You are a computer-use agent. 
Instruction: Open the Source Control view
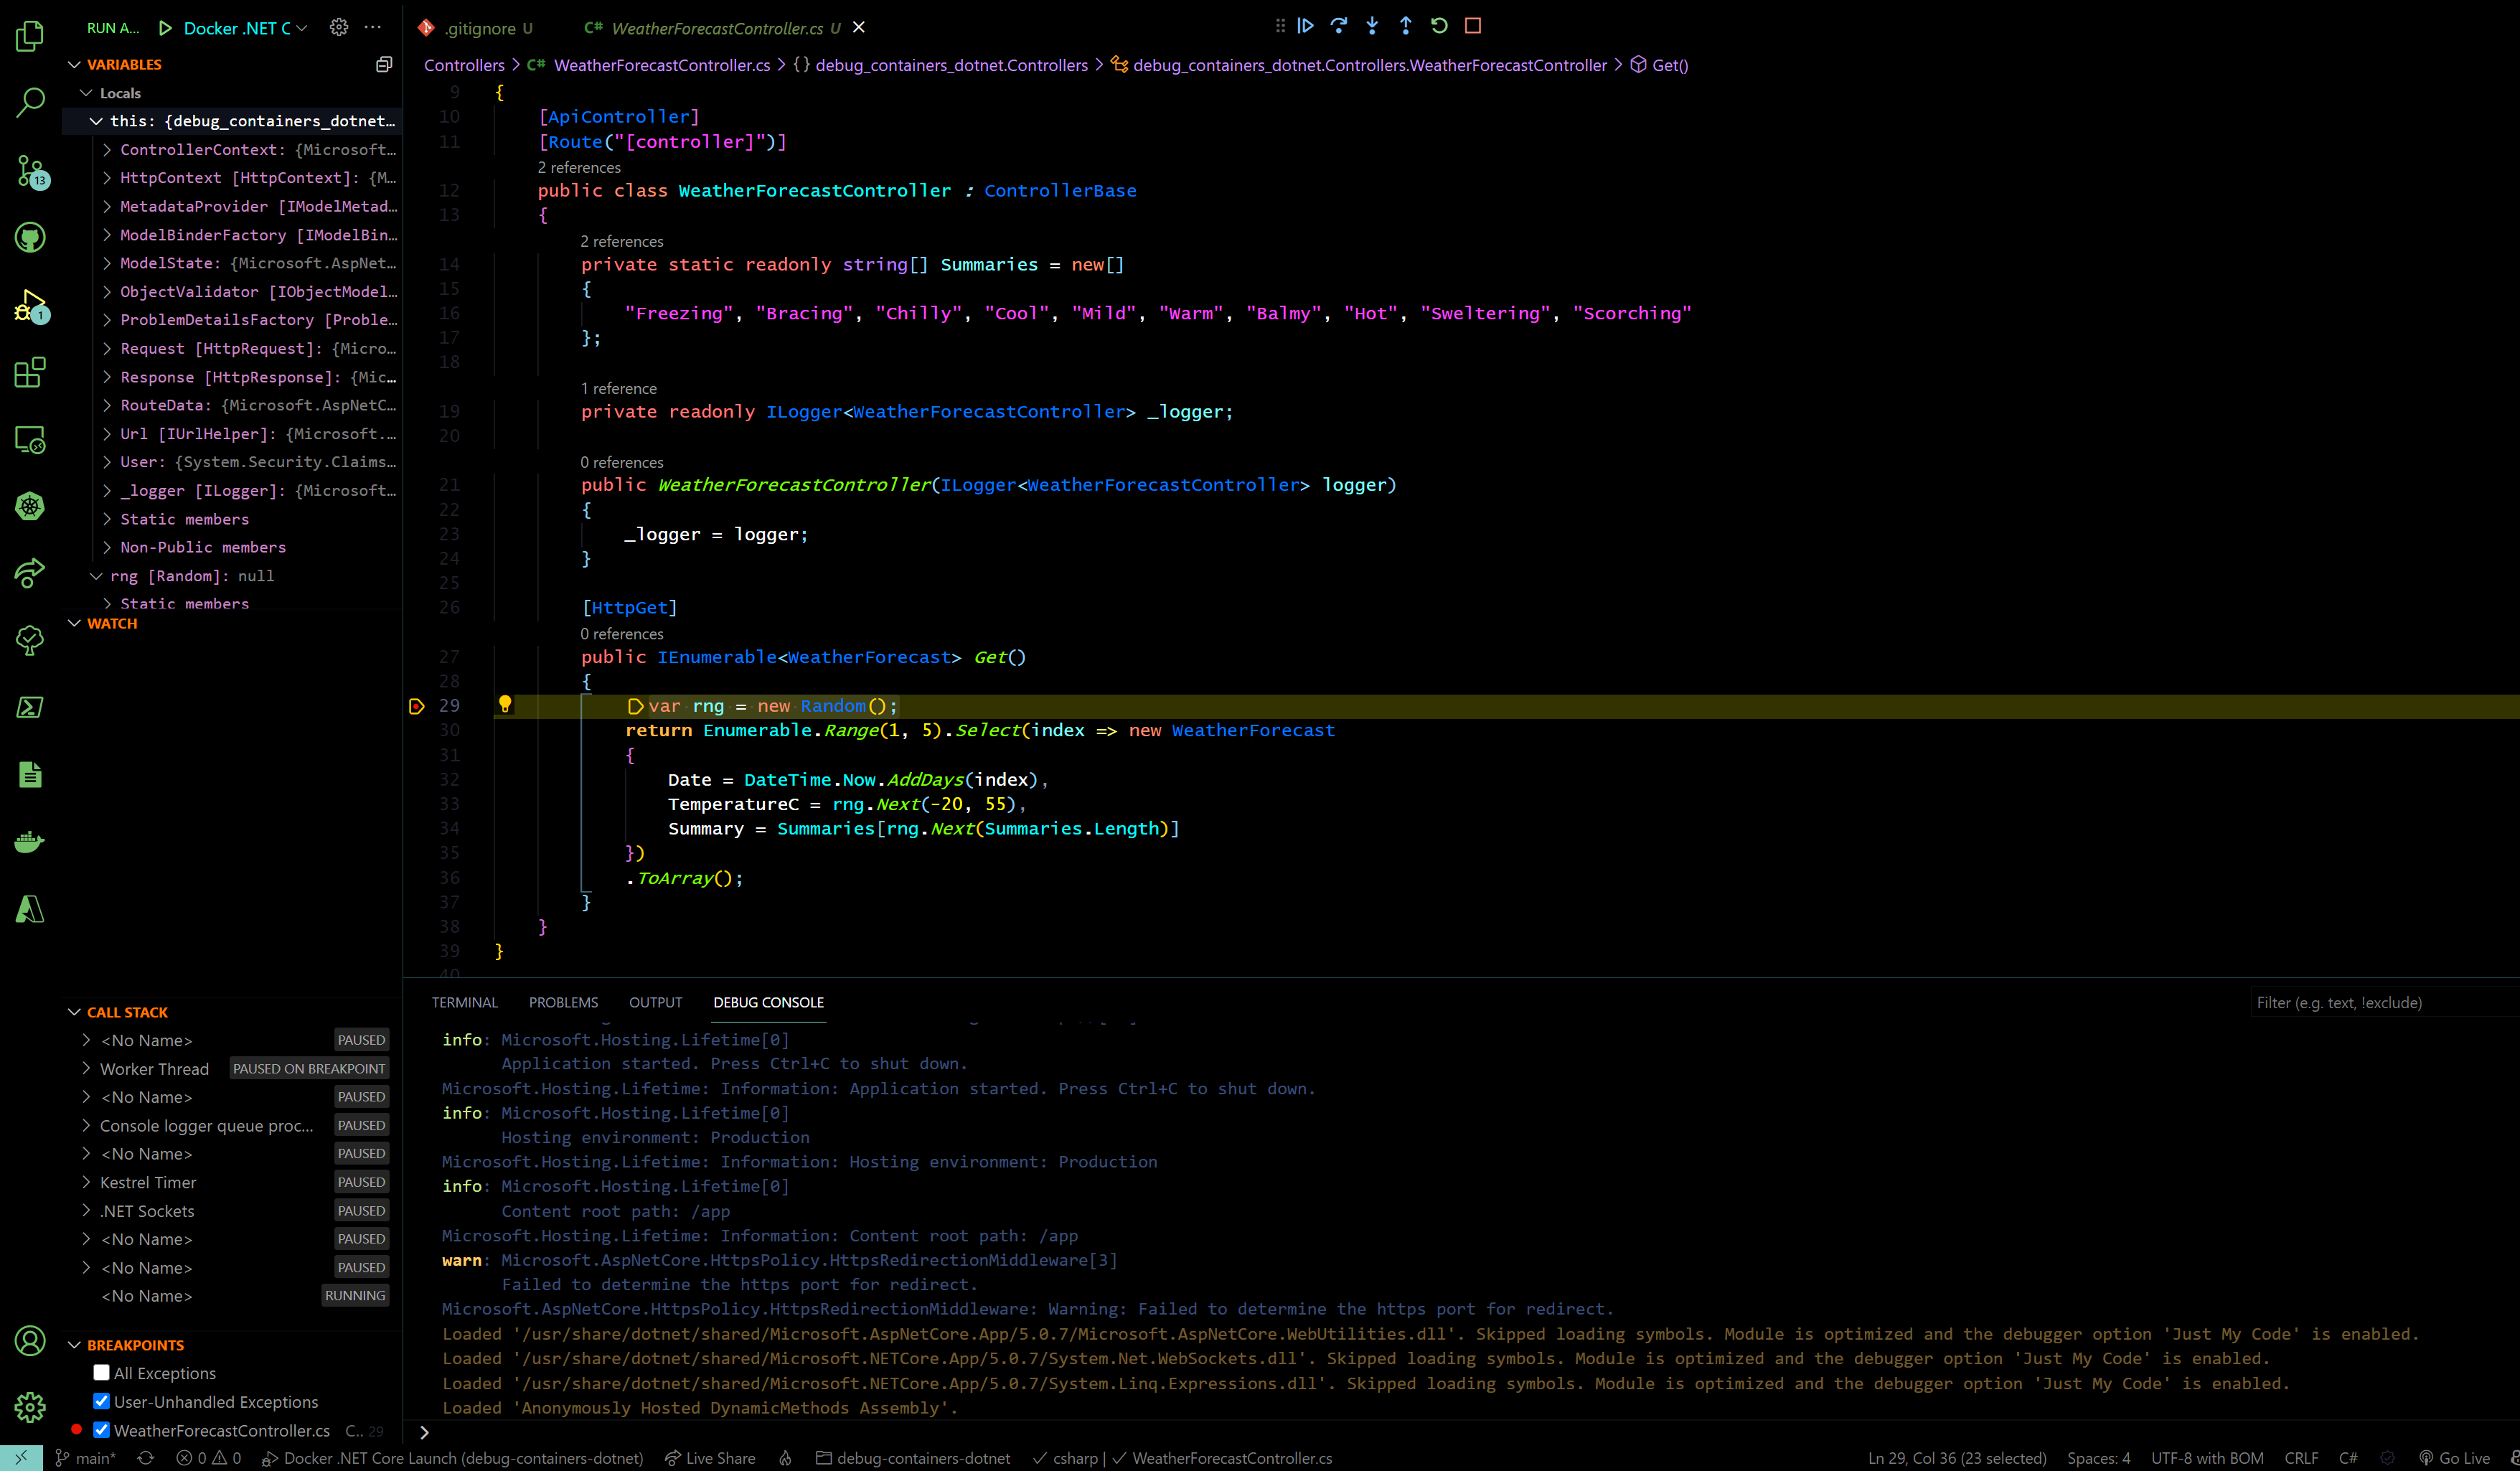[30, 171]
